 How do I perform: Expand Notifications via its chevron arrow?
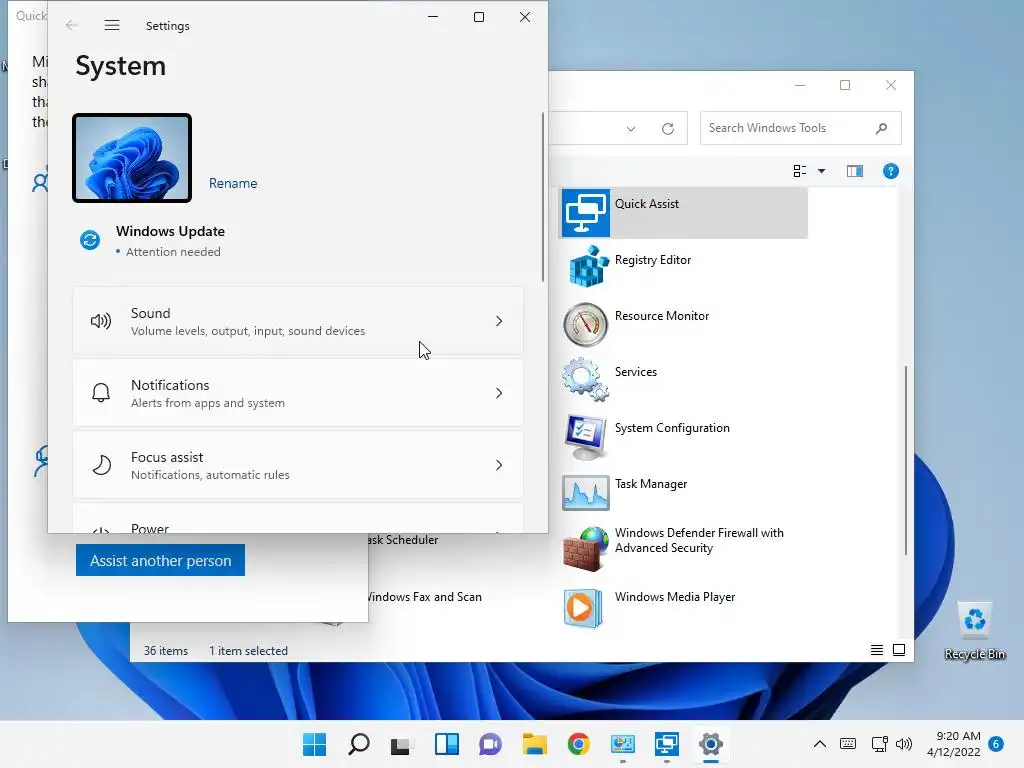click(x=499, y=393)
